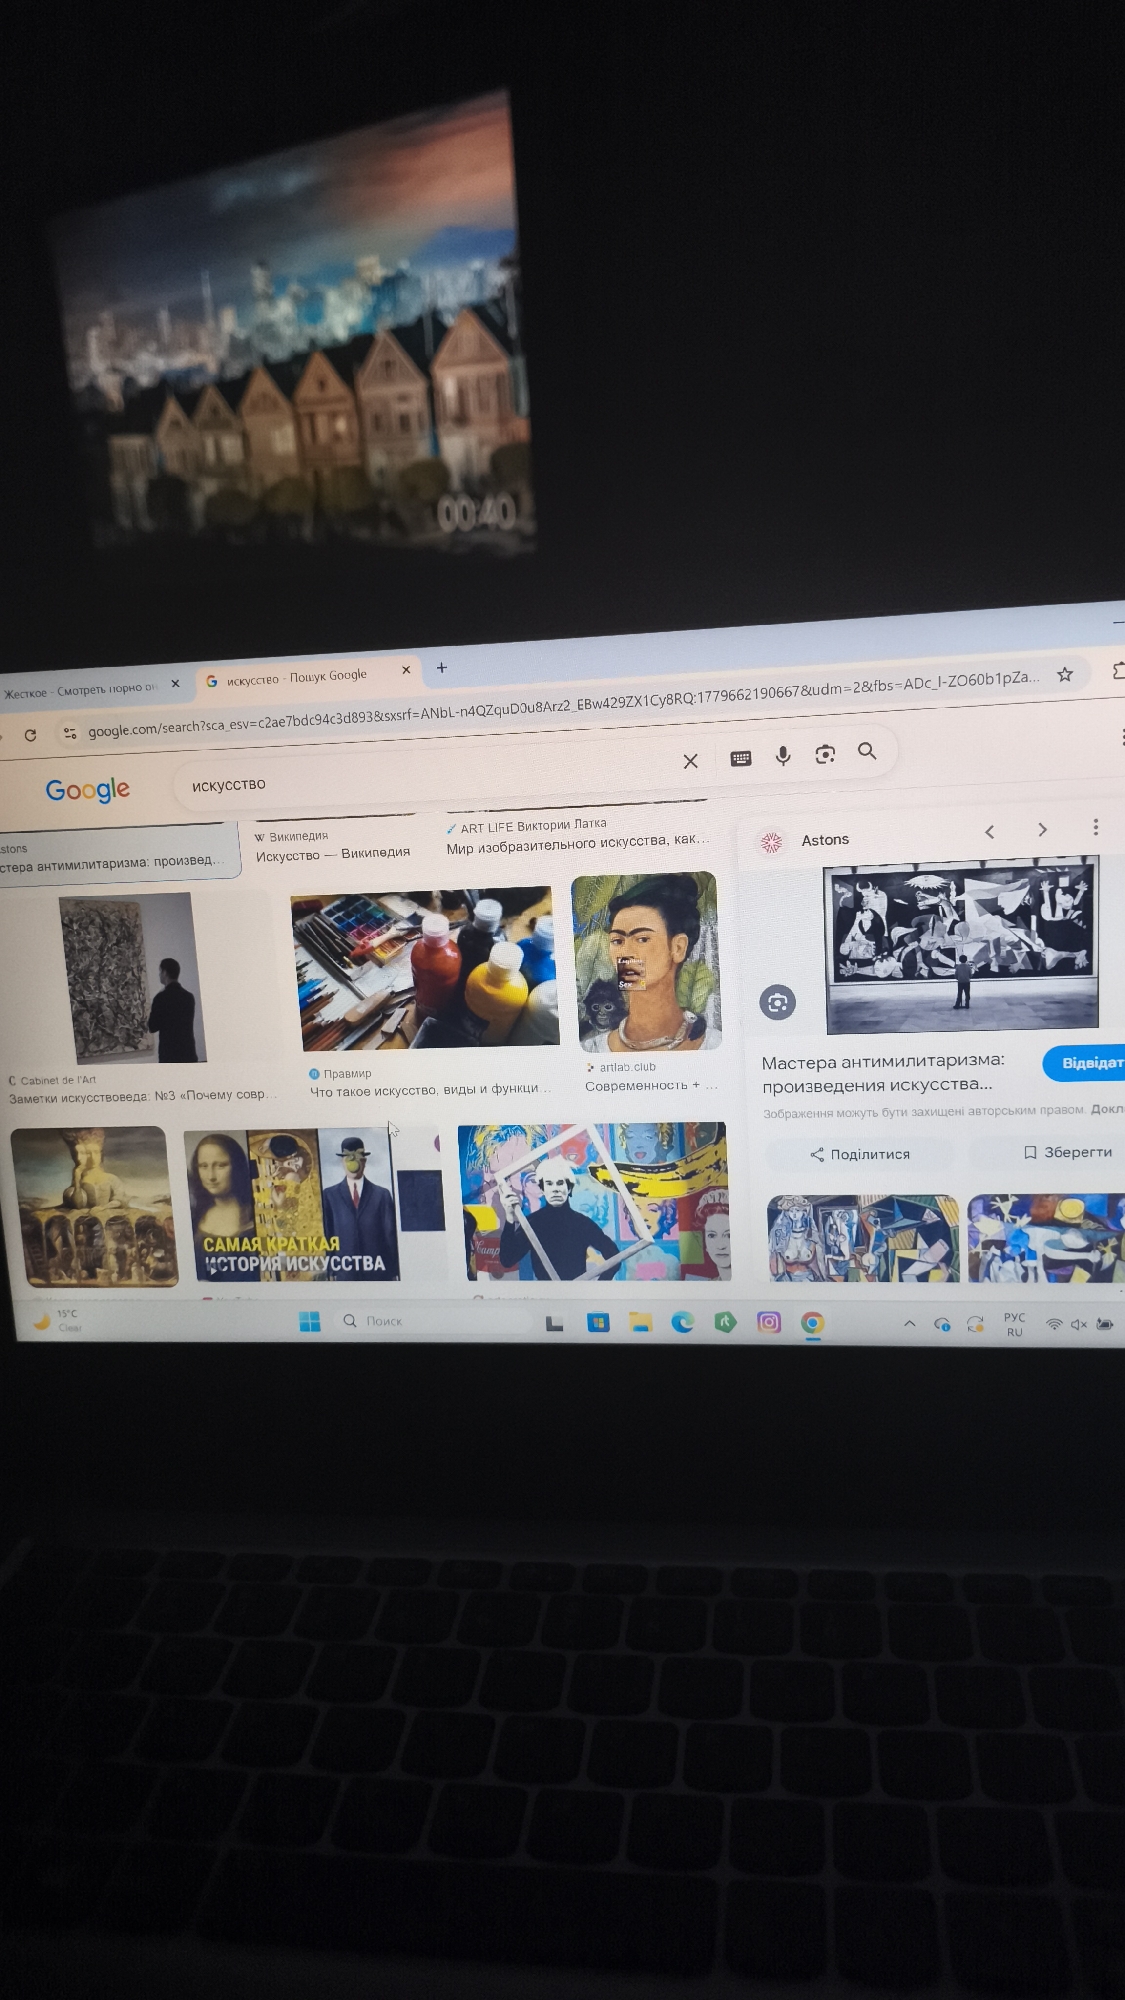Click Chrome icon in taskbar
Image resolution: width=1125 pixels, height=2000 pixels.
813,1323
